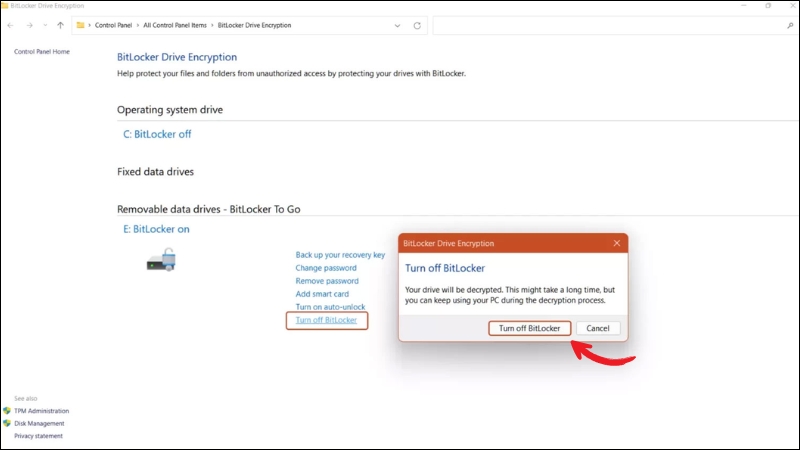Open TPM Administration link

41,411
